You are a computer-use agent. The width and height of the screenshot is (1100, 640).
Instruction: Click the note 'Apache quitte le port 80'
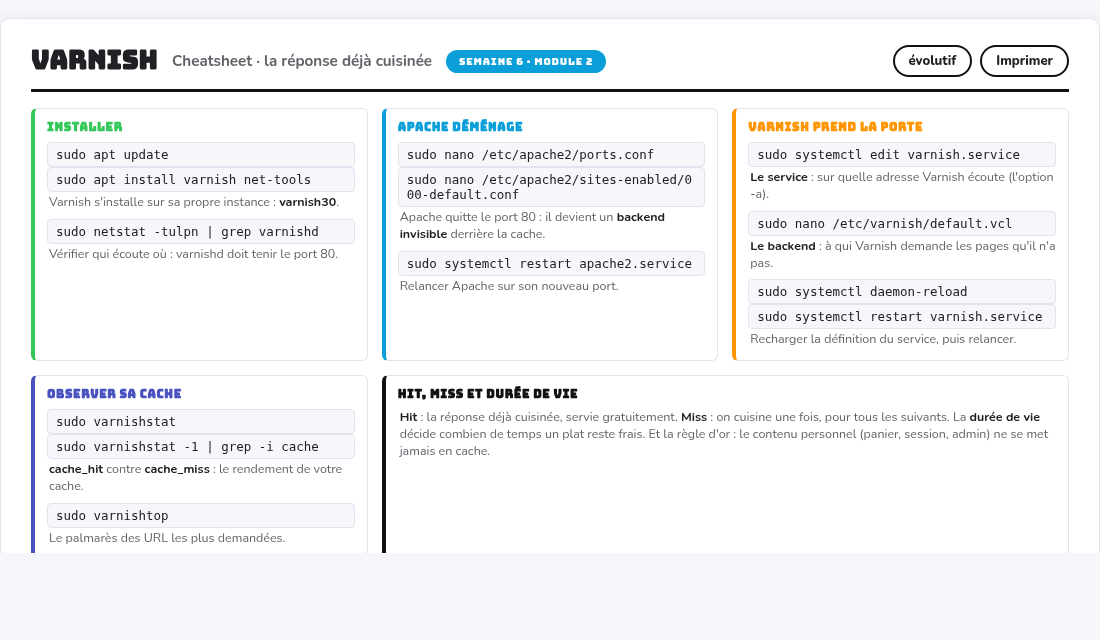tap(532, 226)
